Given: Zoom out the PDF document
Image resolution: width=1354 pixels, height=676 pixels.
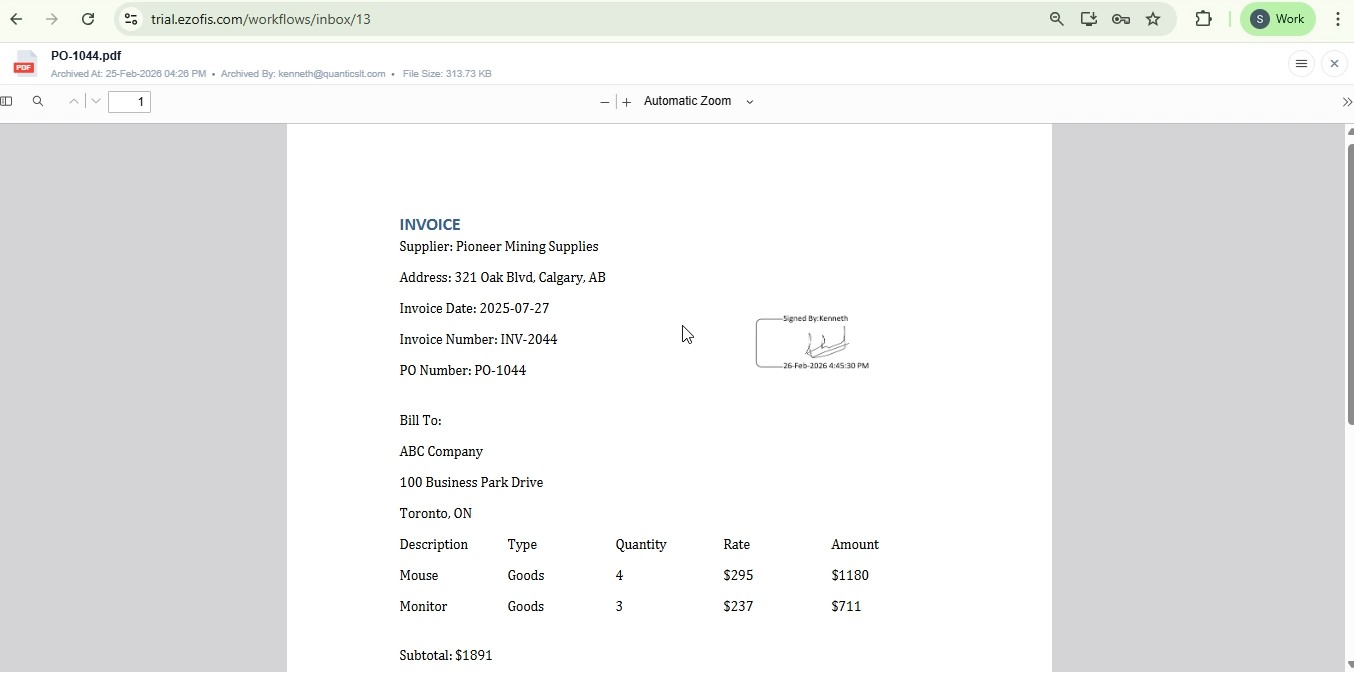Looking at the screenshot, I should click(604, 103).
